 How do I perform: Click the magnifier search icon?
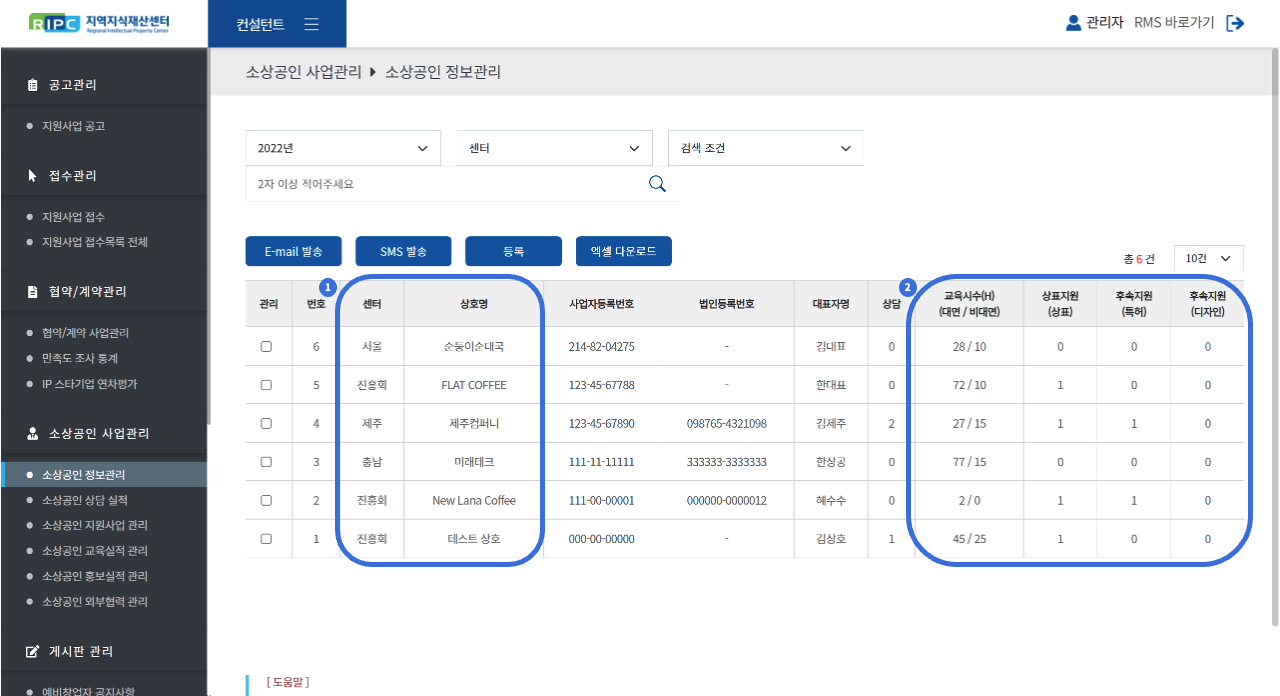click(x=657, y=183)
